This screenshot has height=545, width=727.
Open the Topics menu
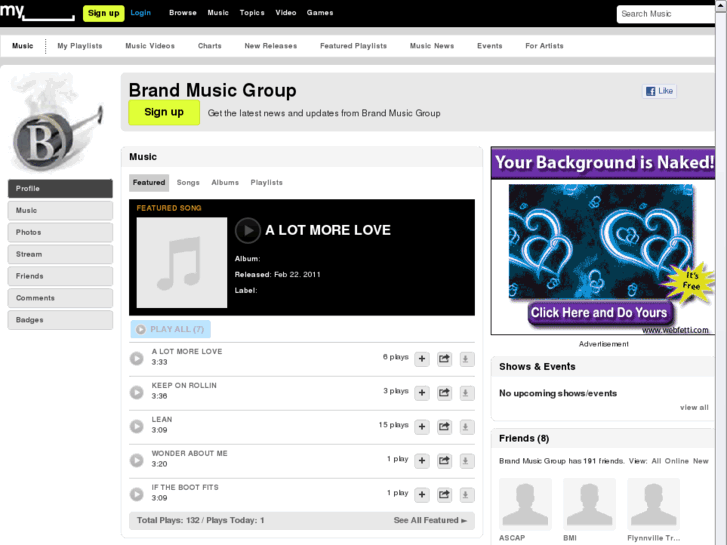click(252, 13)
